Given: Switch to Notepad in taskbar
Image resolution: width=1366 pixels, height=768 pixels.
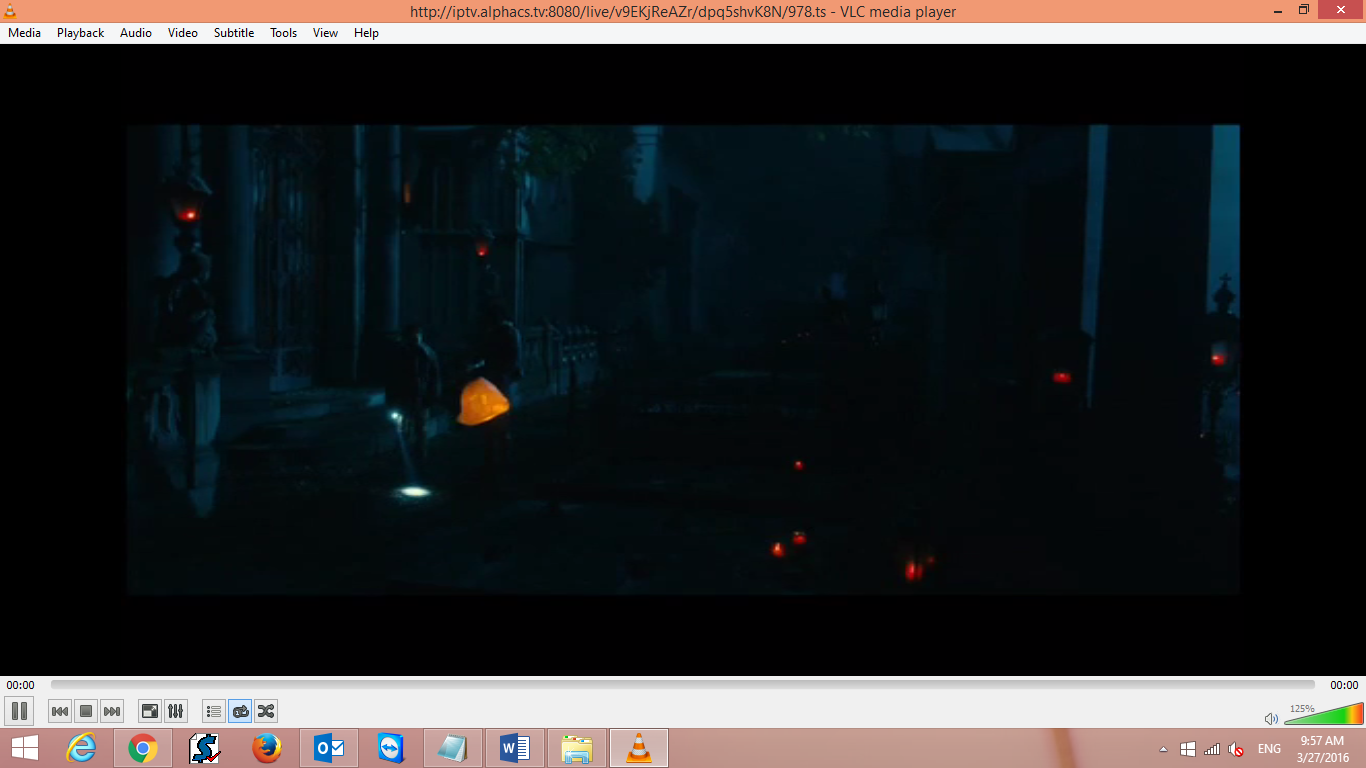Looking at the screenshot, I should pos(453,748).
